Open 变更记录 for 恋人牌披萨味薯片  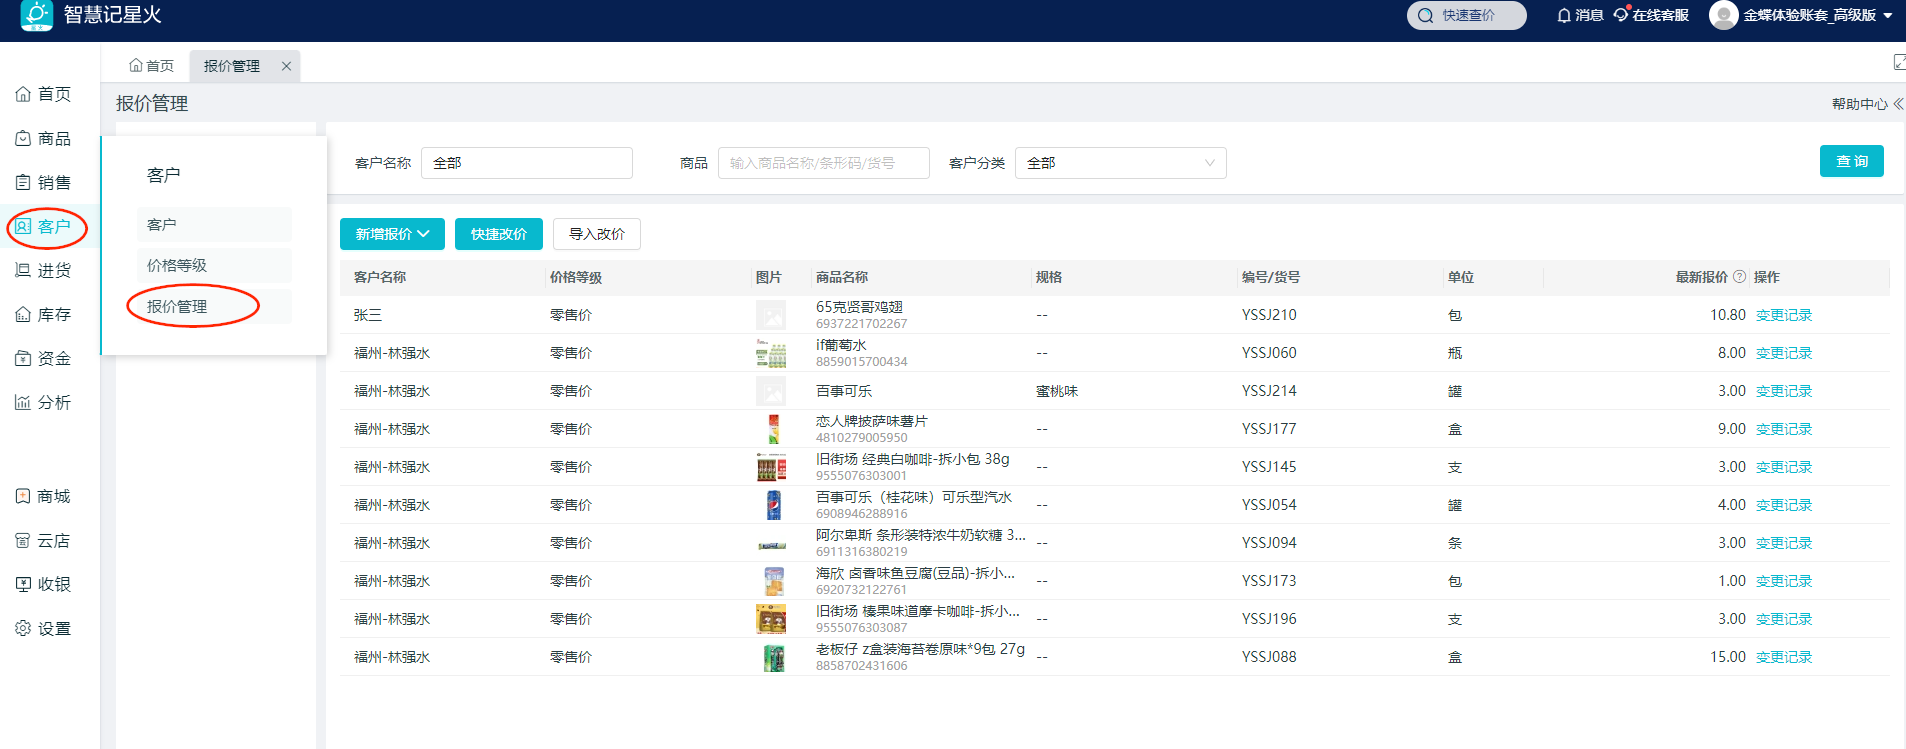(x=1784, y=429)
